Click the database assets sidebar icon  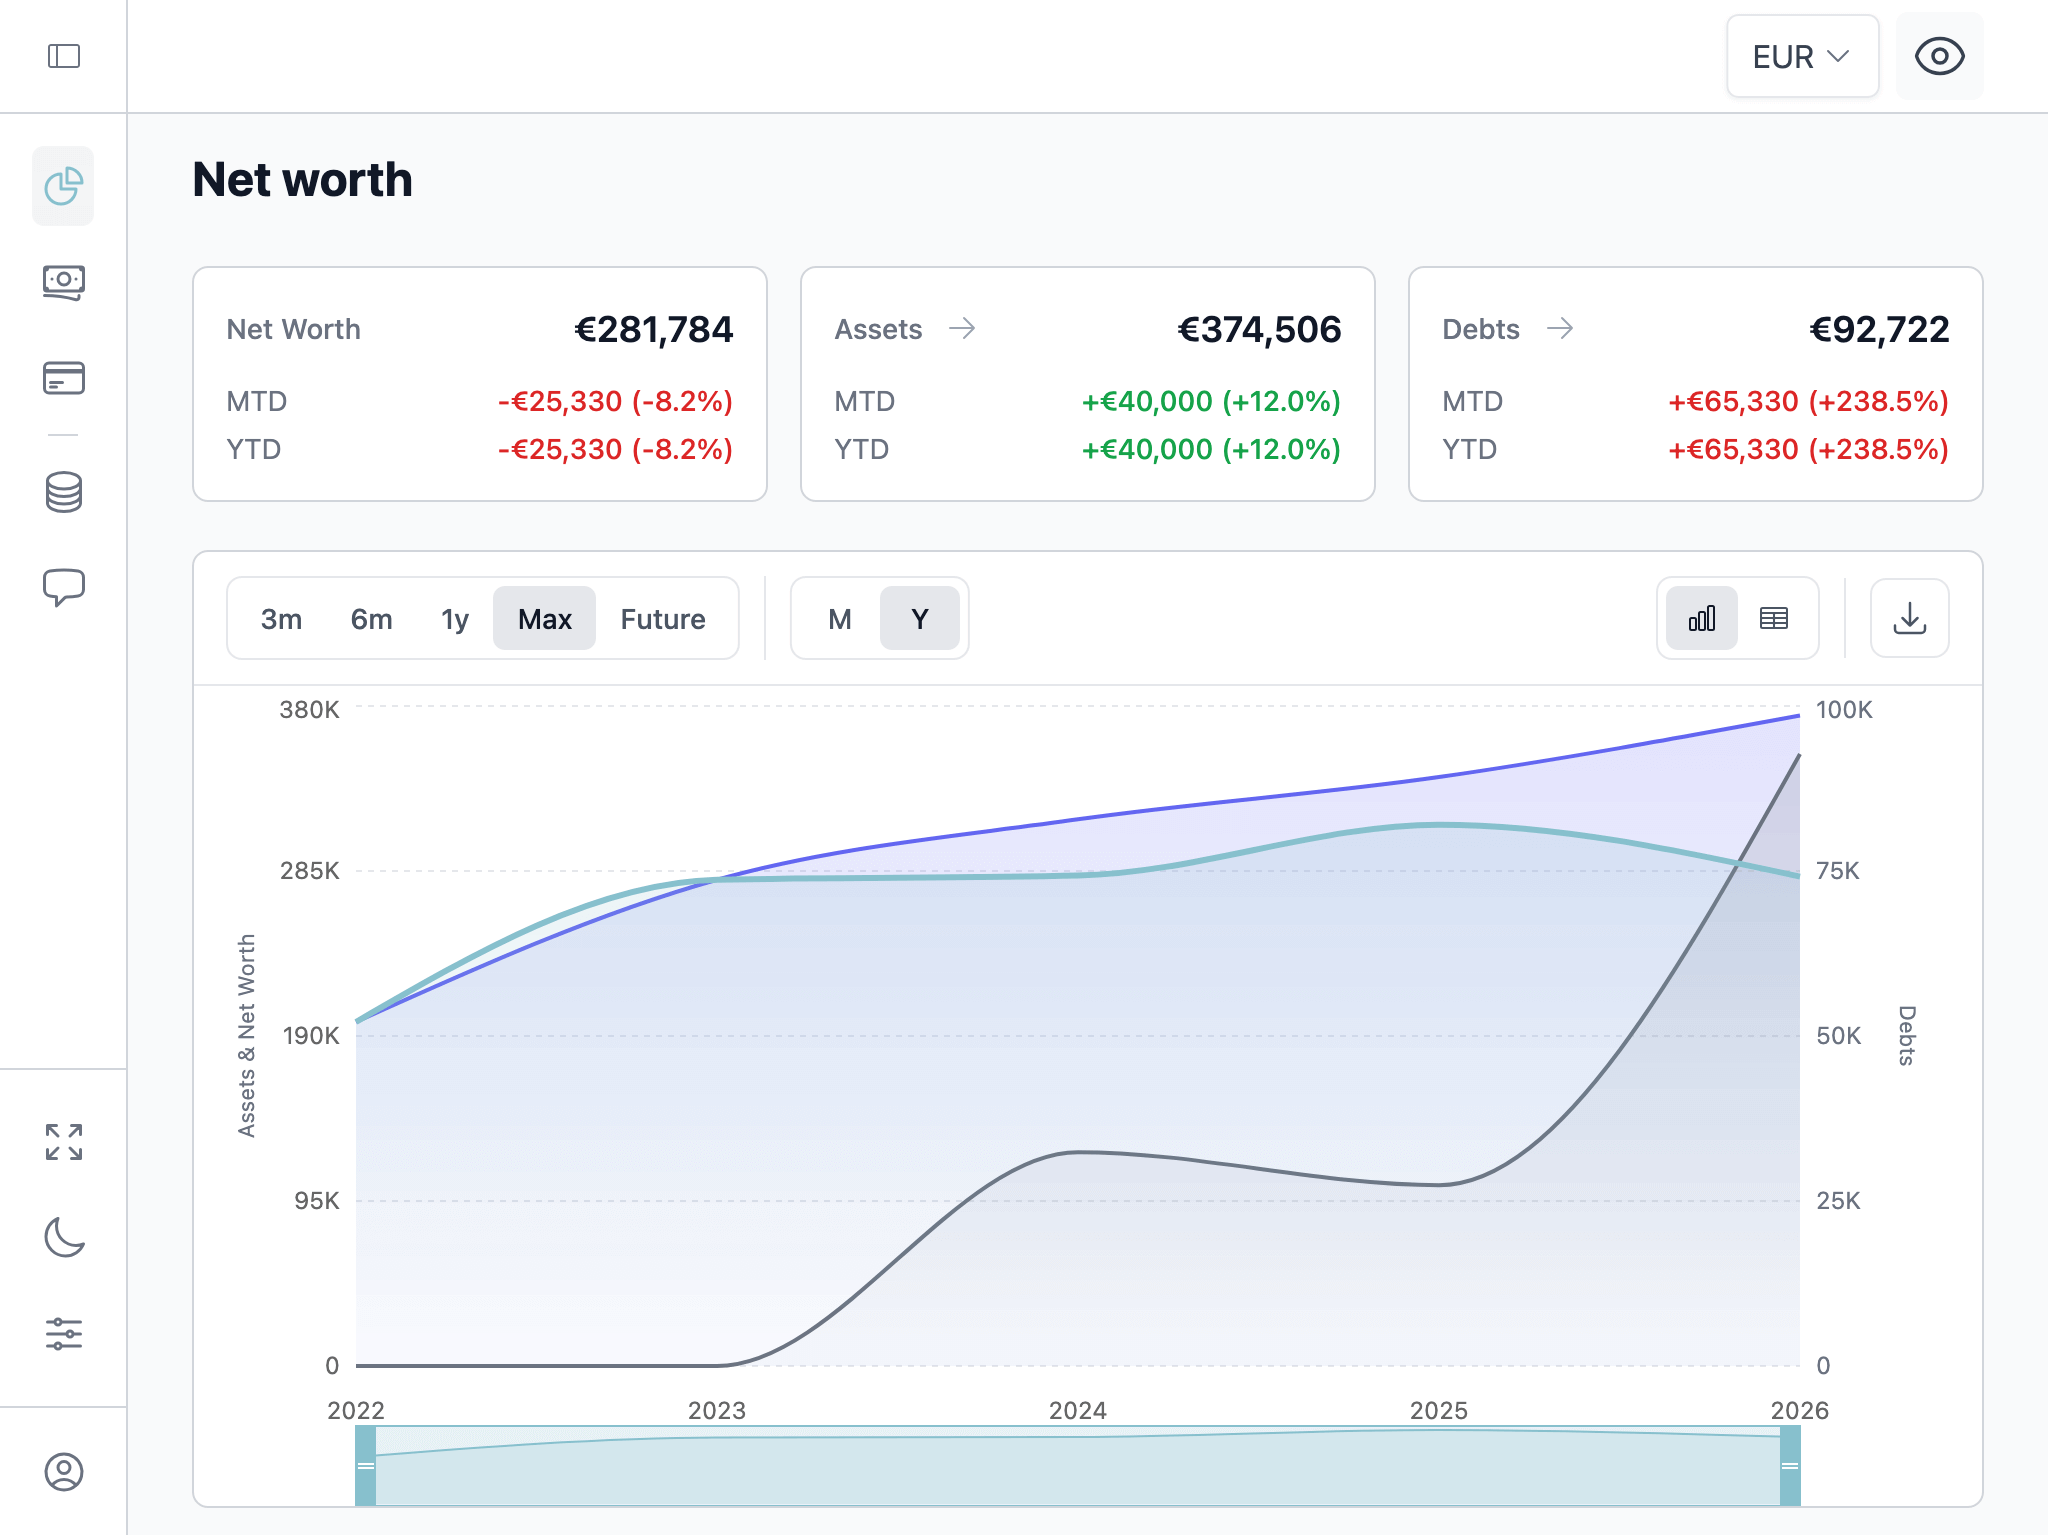click(x=63, y=490)
